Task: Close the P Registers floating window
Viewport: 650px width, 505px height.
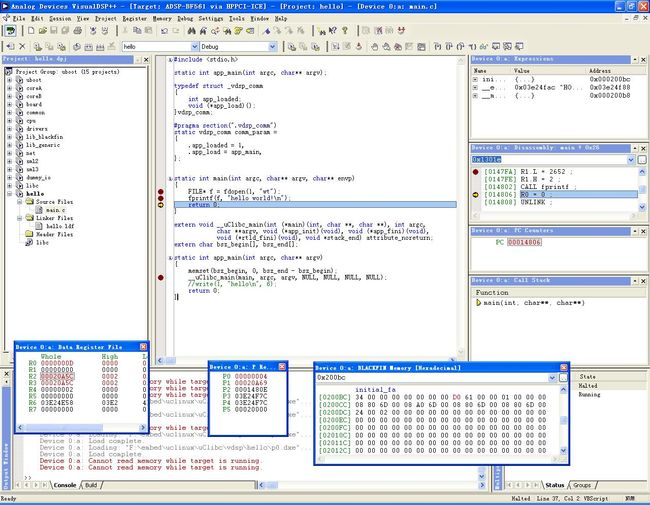Action: click(282, 367)
